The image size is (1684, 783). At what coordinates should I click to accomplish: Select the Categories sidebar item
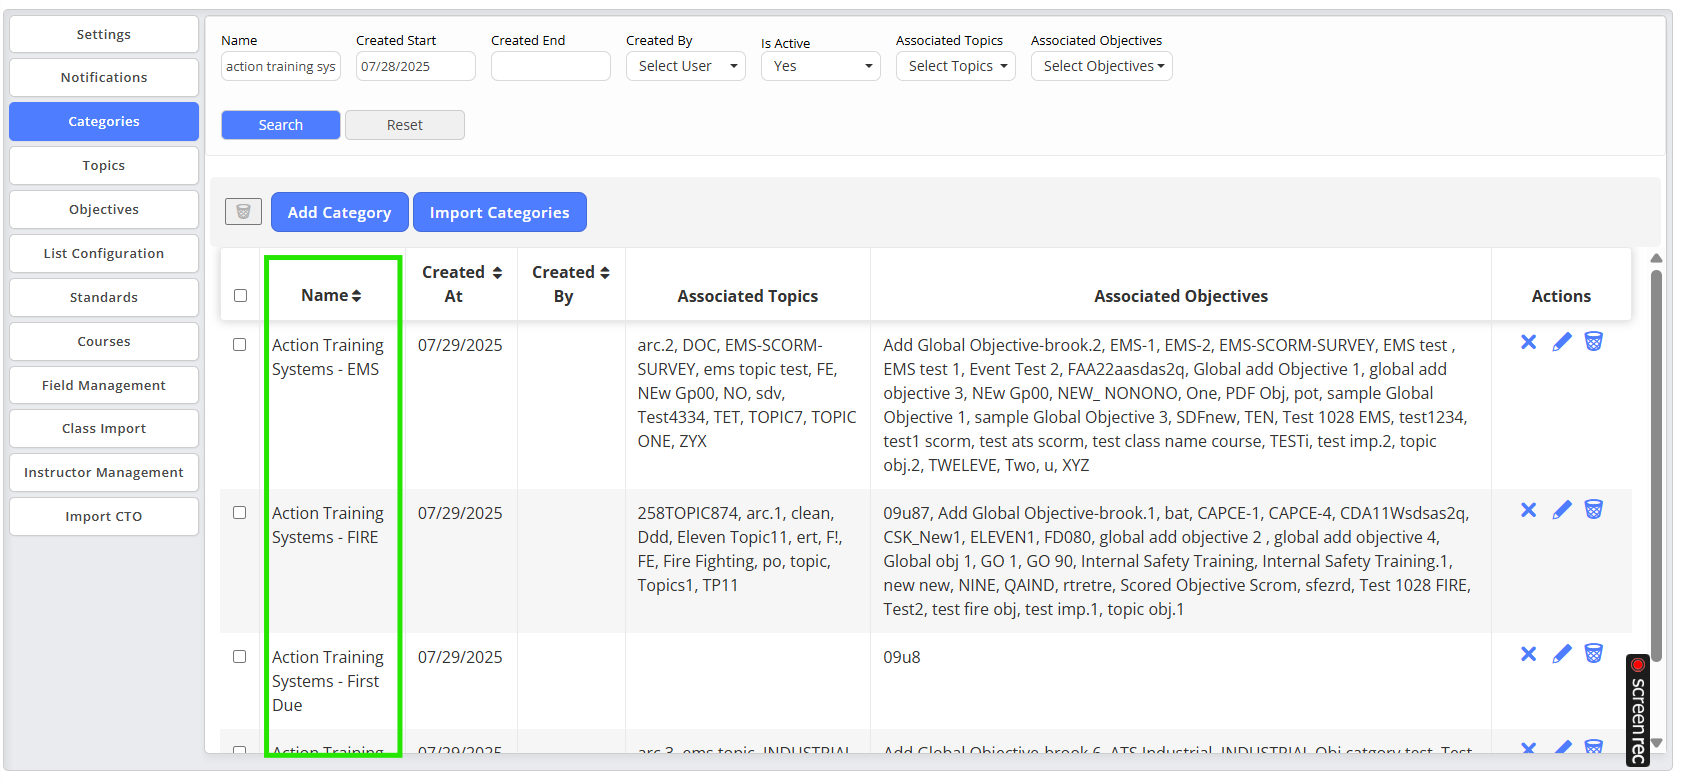tap(104, 121)
